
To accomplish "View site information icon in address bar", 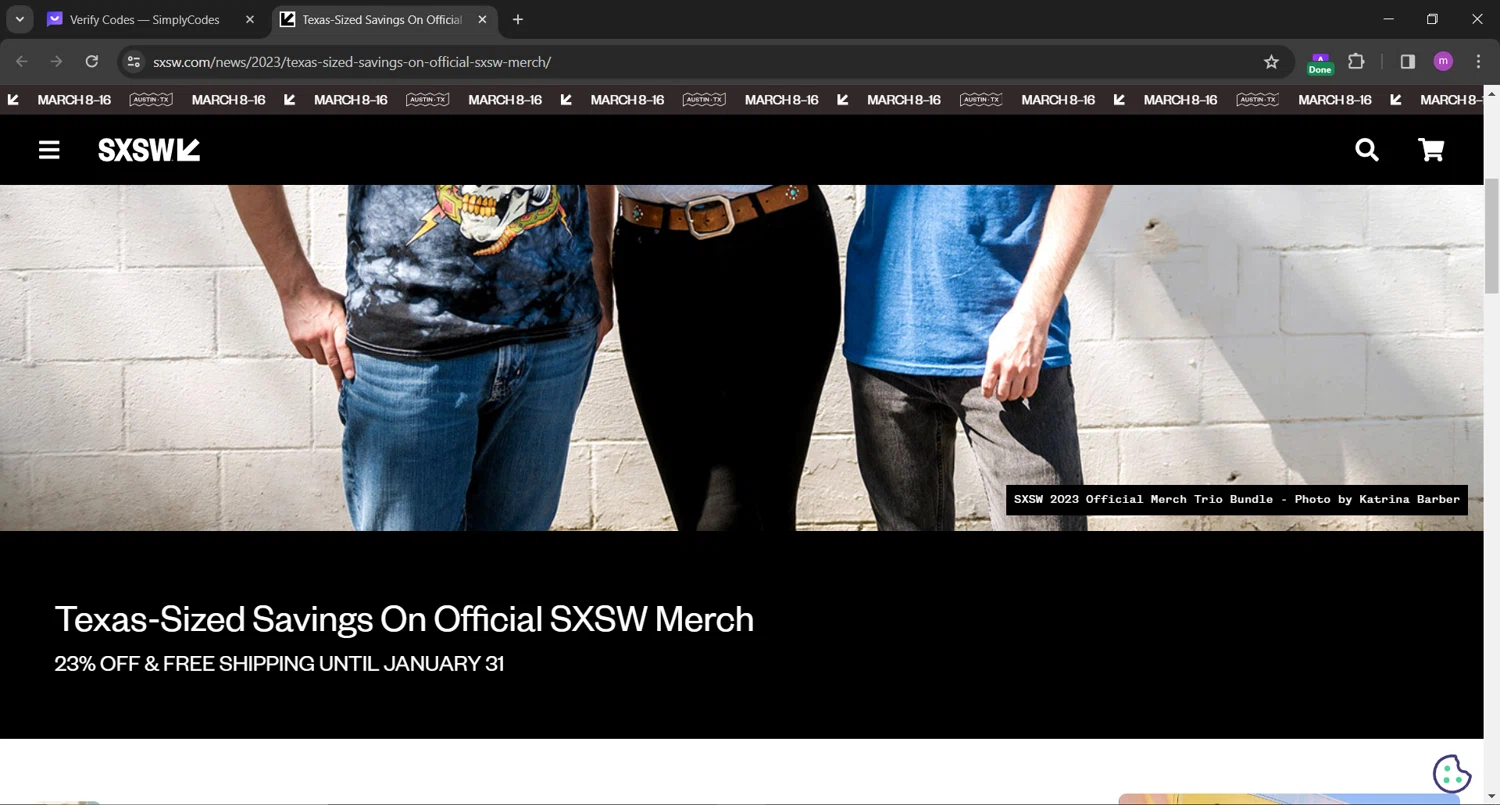I will coord(134,62).
